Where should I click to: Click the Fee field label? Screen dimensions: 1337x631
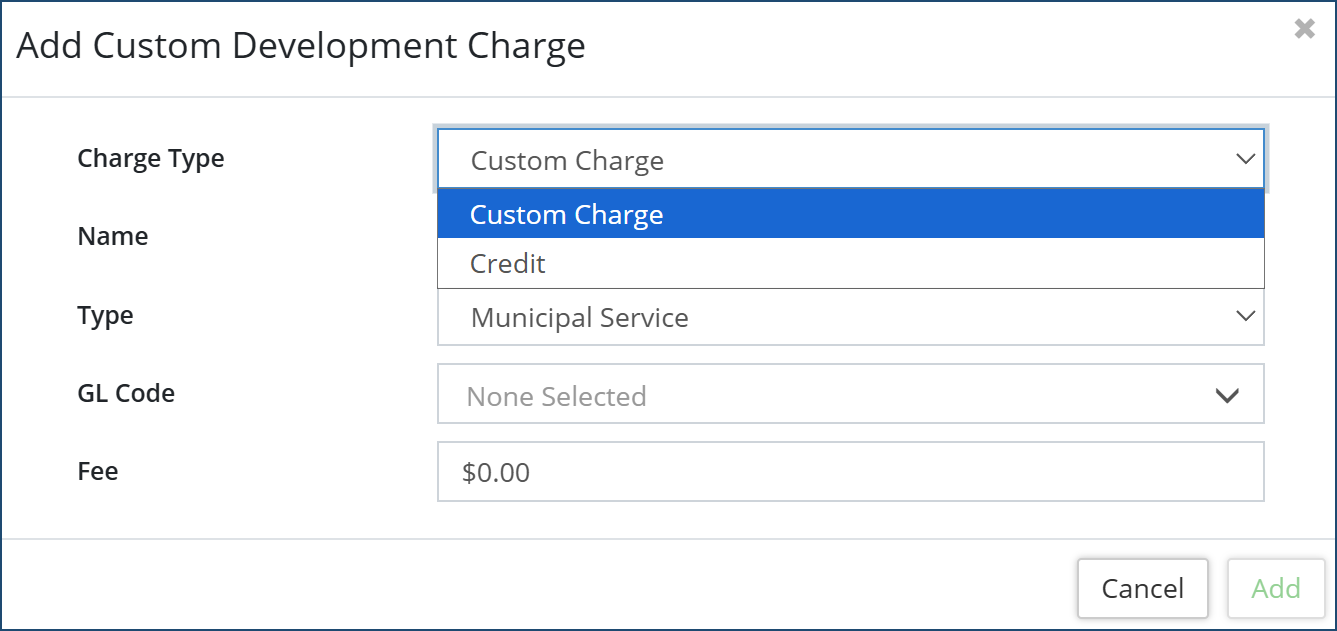coord(98,471)
